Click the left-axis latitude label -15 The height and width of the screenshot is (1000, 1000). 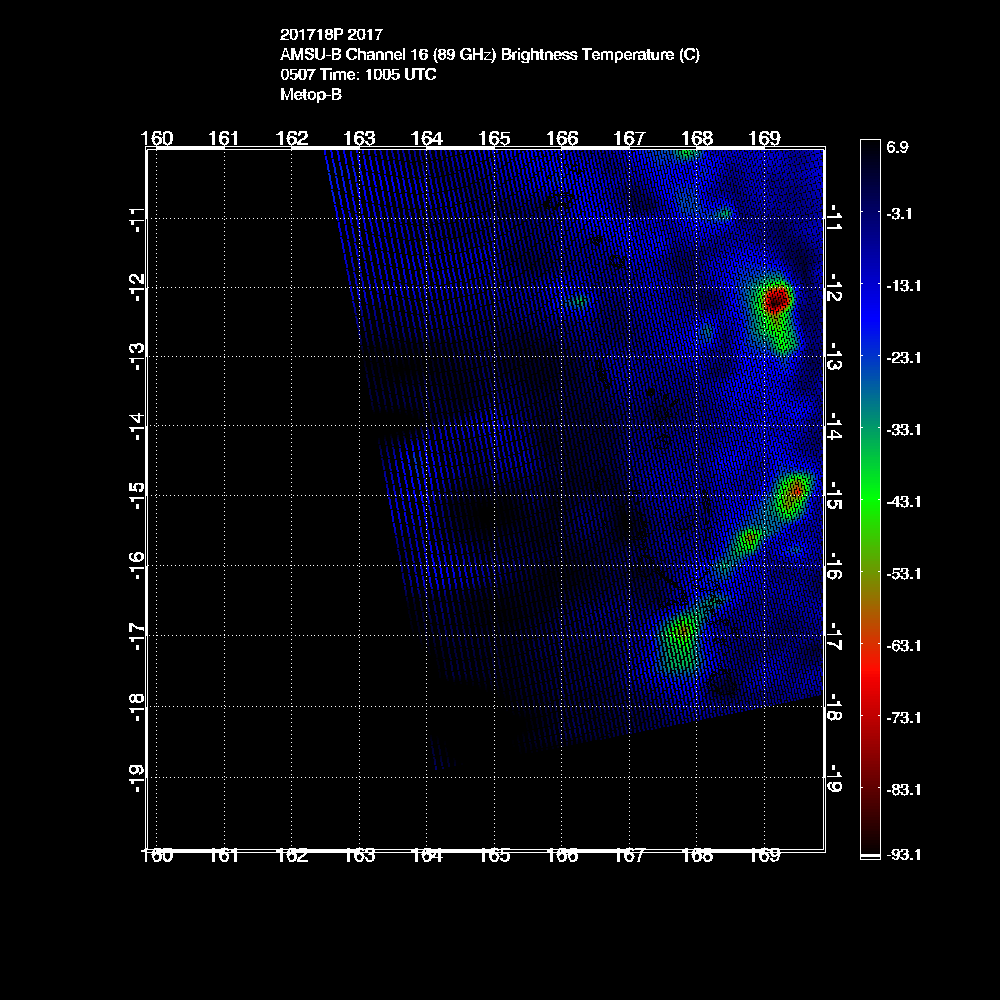click(x=136, y=496)
